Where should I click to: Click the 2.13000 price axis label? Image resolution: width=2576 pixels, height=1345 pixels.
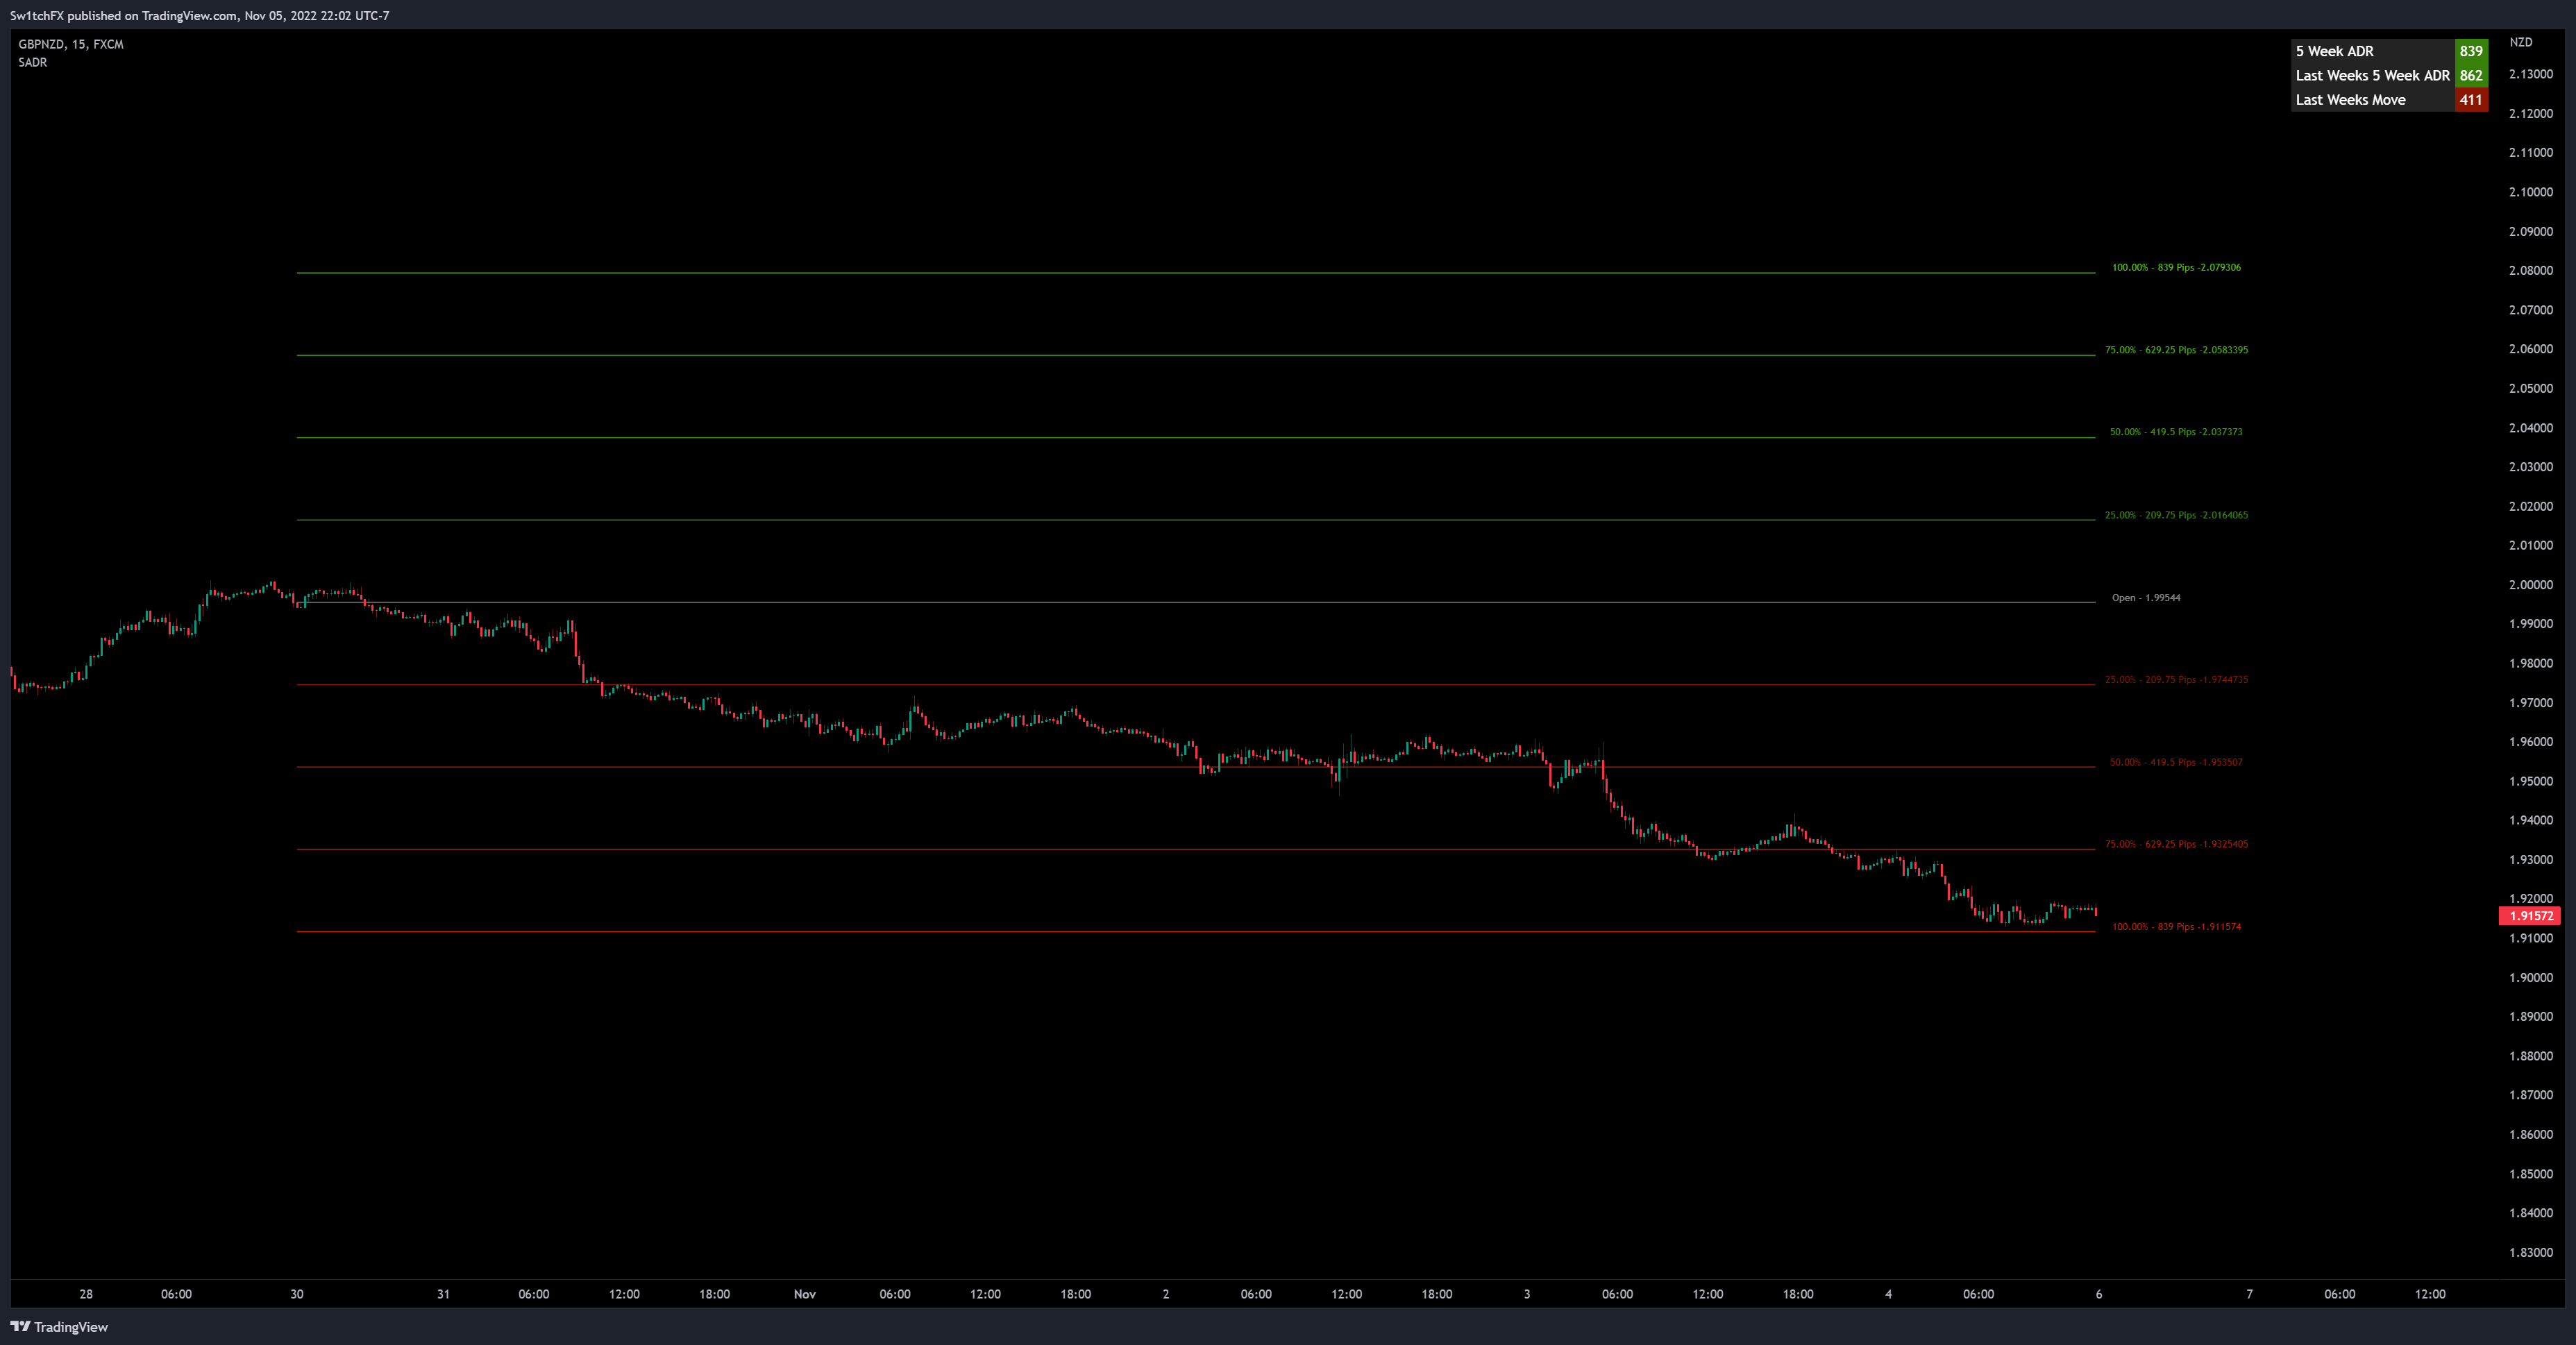coord(2531,74)
